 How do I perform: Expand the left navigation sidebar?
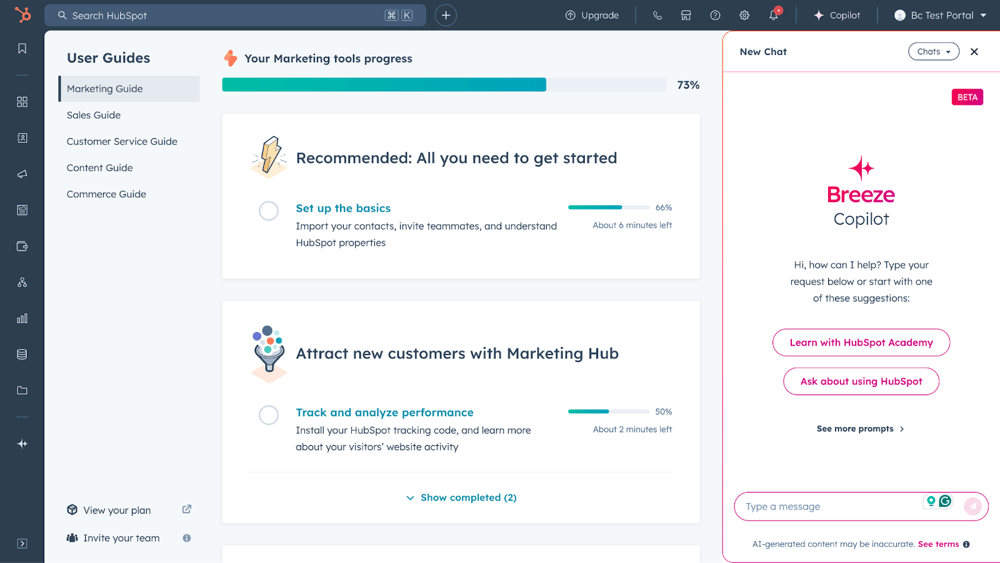click(x=22, y=544)
